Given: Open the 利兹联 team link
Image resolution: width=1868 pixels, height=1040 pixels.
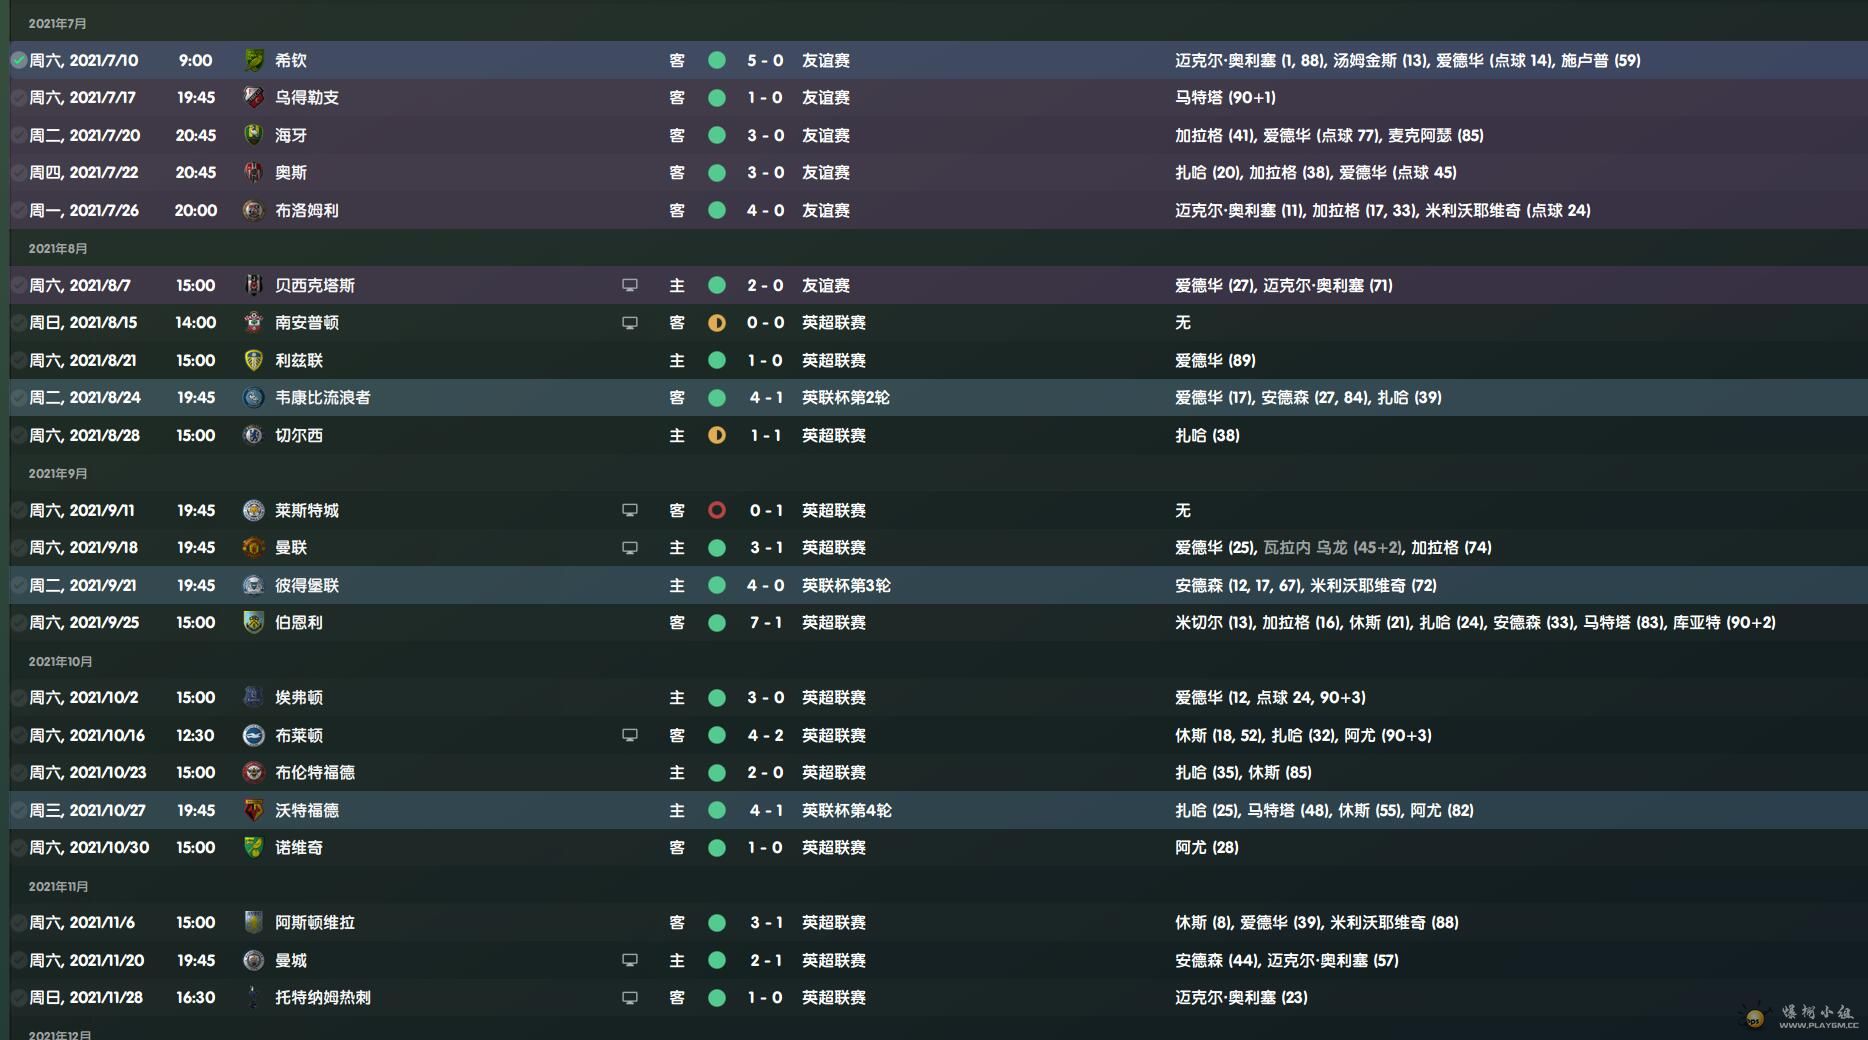Looking at the screenshot, I should [299, 360].
